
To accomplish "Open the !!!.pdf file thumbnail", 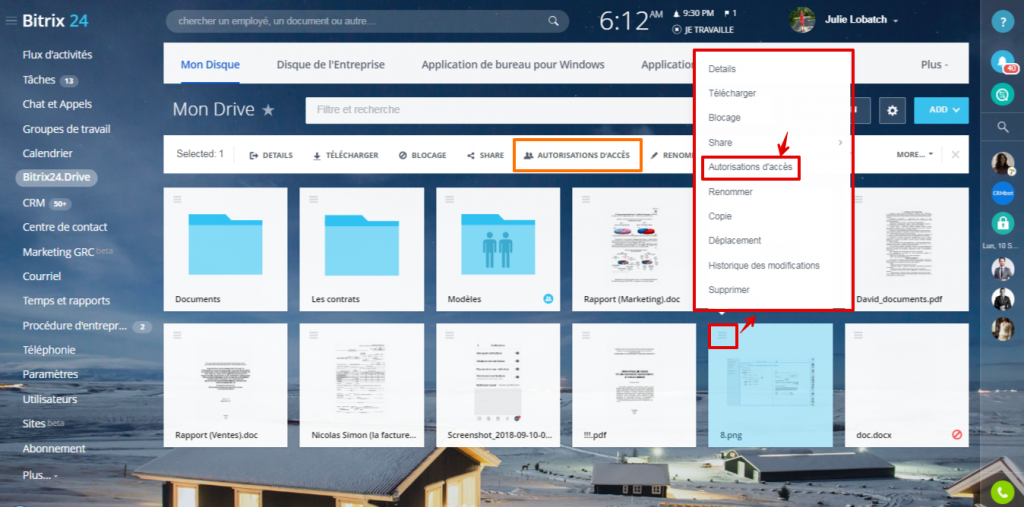I will click(634, 380).
